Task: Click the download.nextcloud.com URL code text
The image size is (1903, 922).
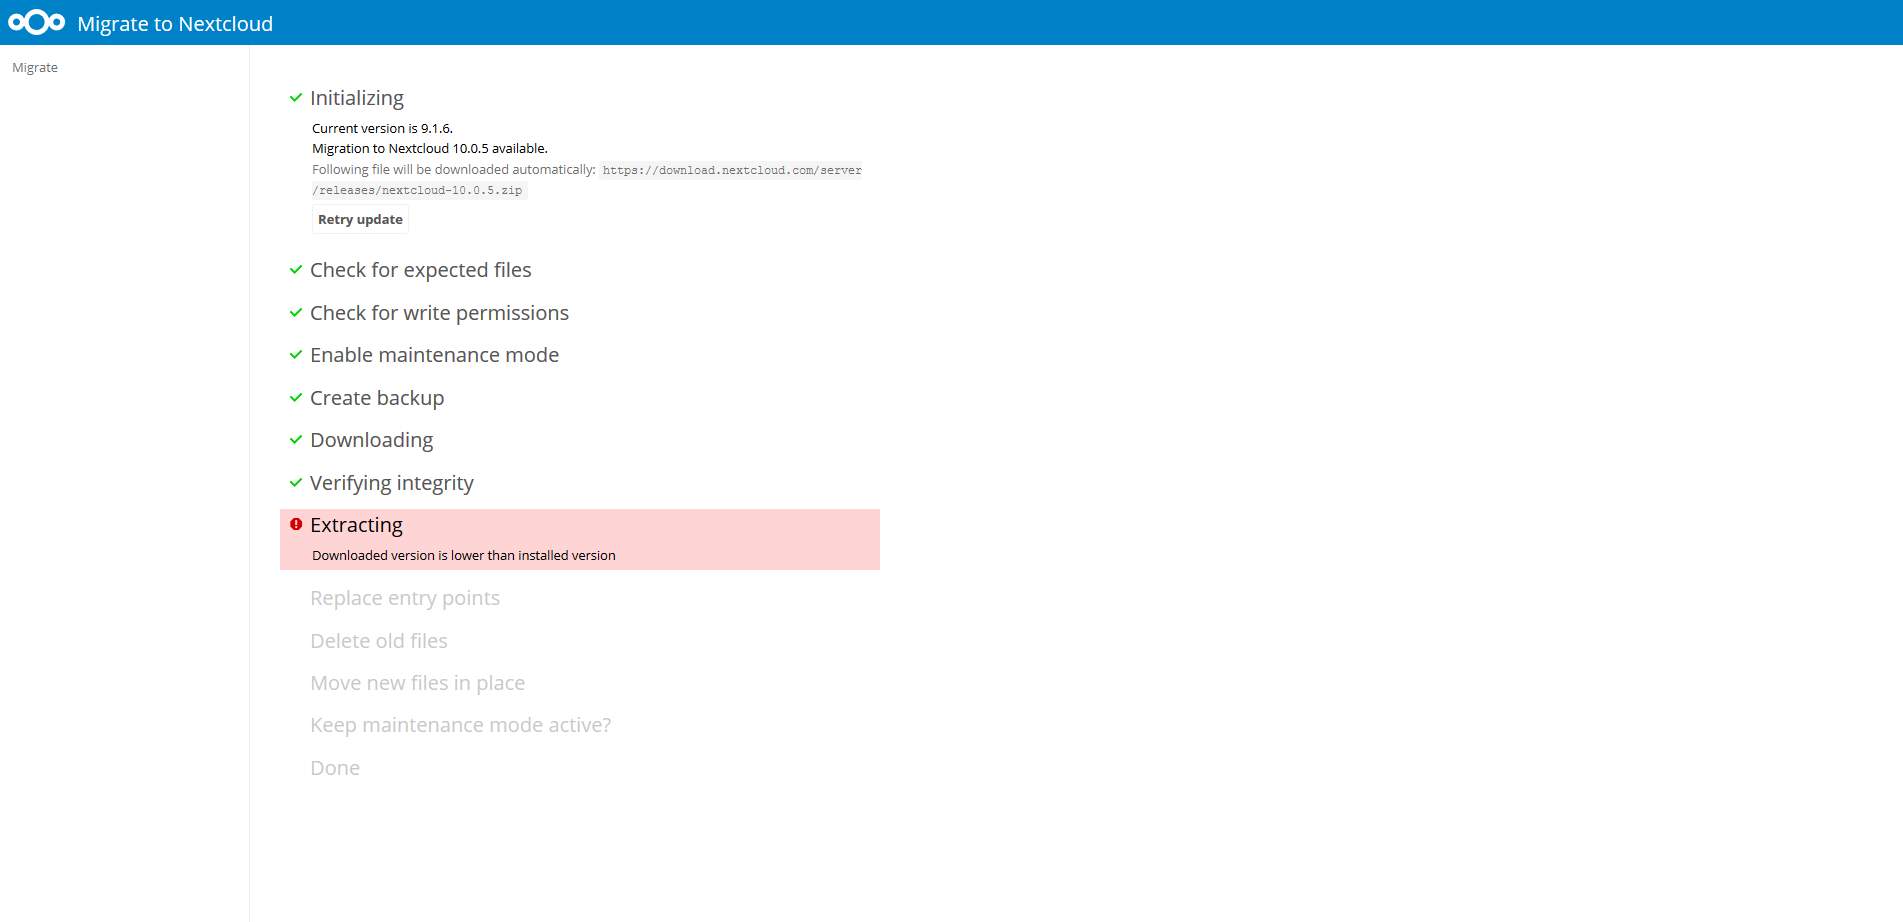Action: coord(732,171)
